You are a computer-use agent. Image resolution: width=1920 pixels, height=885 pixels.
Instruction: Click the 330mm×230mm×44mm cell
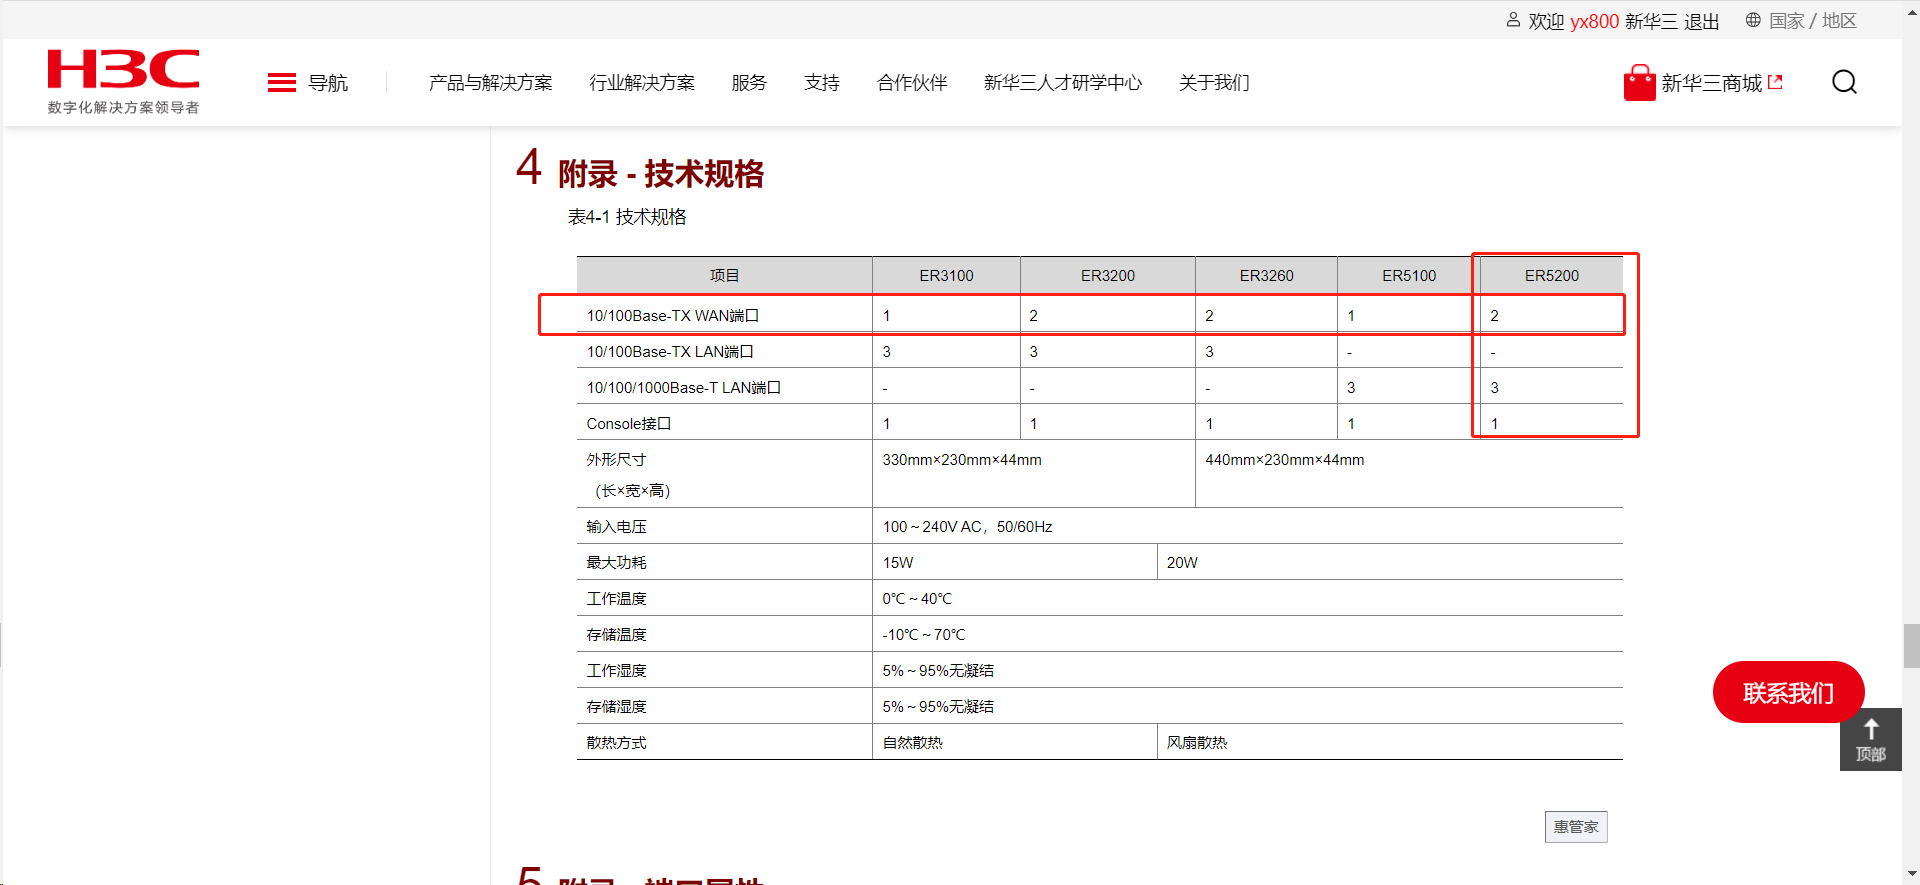tap(962, 460)
